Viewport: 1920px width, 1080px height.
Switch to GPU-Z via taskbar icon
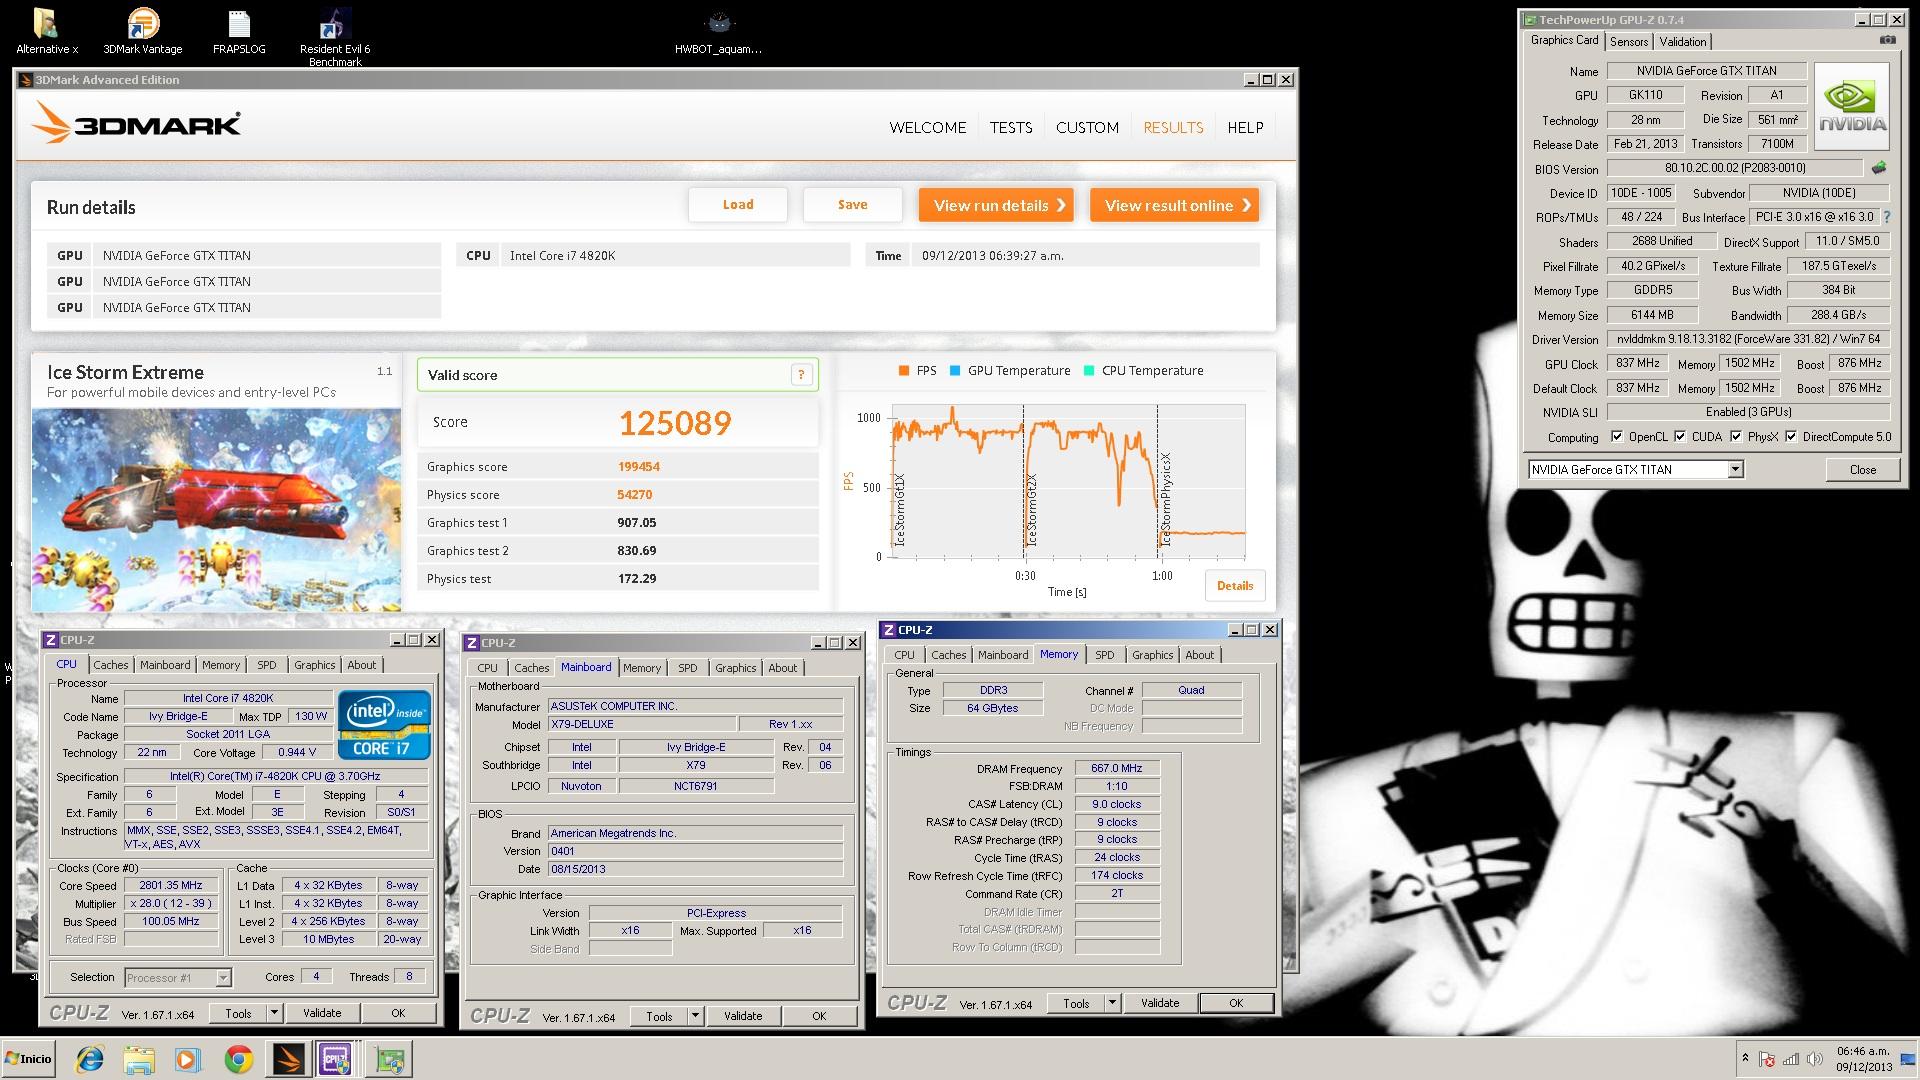(387, 1059)
